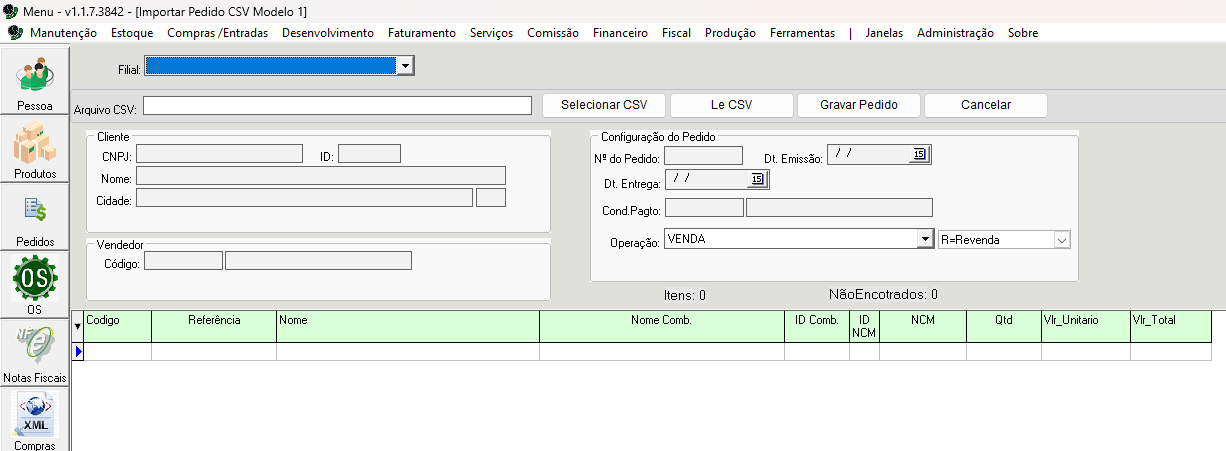
Task: Expand the Operação VENDA dropdown
Action: (x=925, y=239)
